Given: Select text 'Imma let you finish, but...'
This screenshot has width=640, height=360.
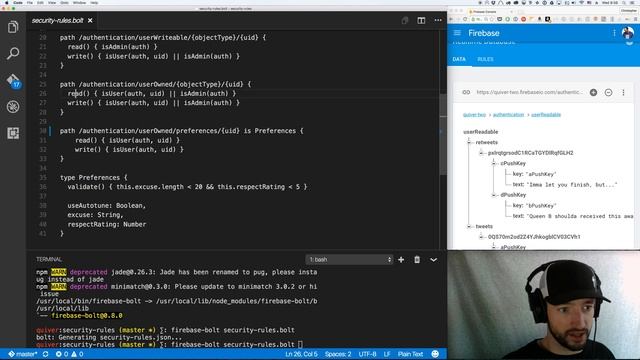Looking at the screenshot, I should [572, 185].
